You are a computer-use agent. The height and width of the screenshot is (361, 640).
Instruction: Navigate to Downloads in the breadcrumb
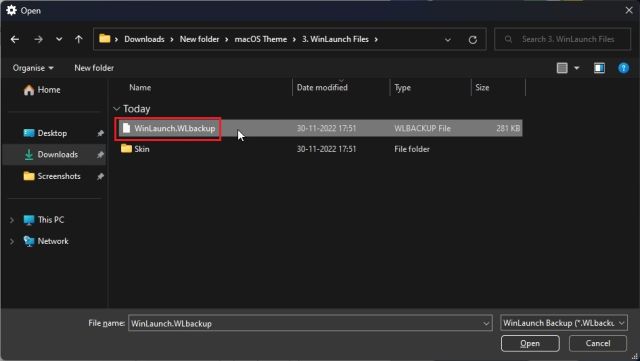[x=144, y=39]
